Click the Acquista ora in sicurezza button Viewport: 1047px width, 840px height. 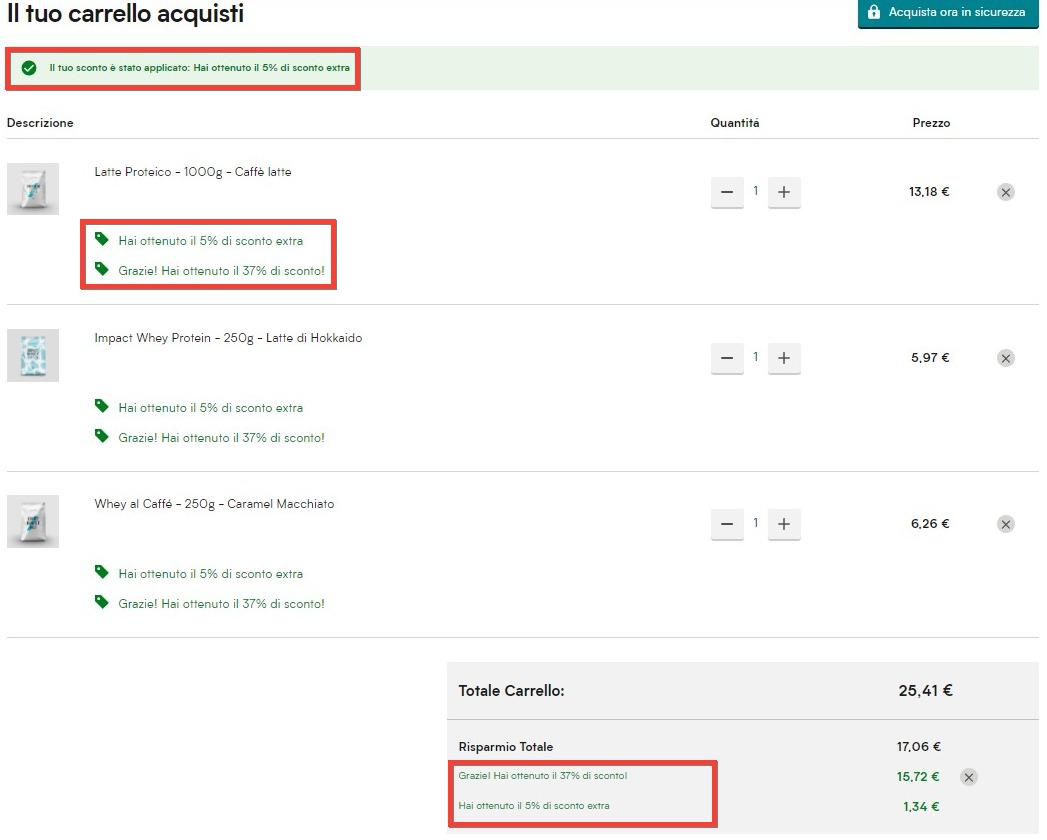click(947, 13)
